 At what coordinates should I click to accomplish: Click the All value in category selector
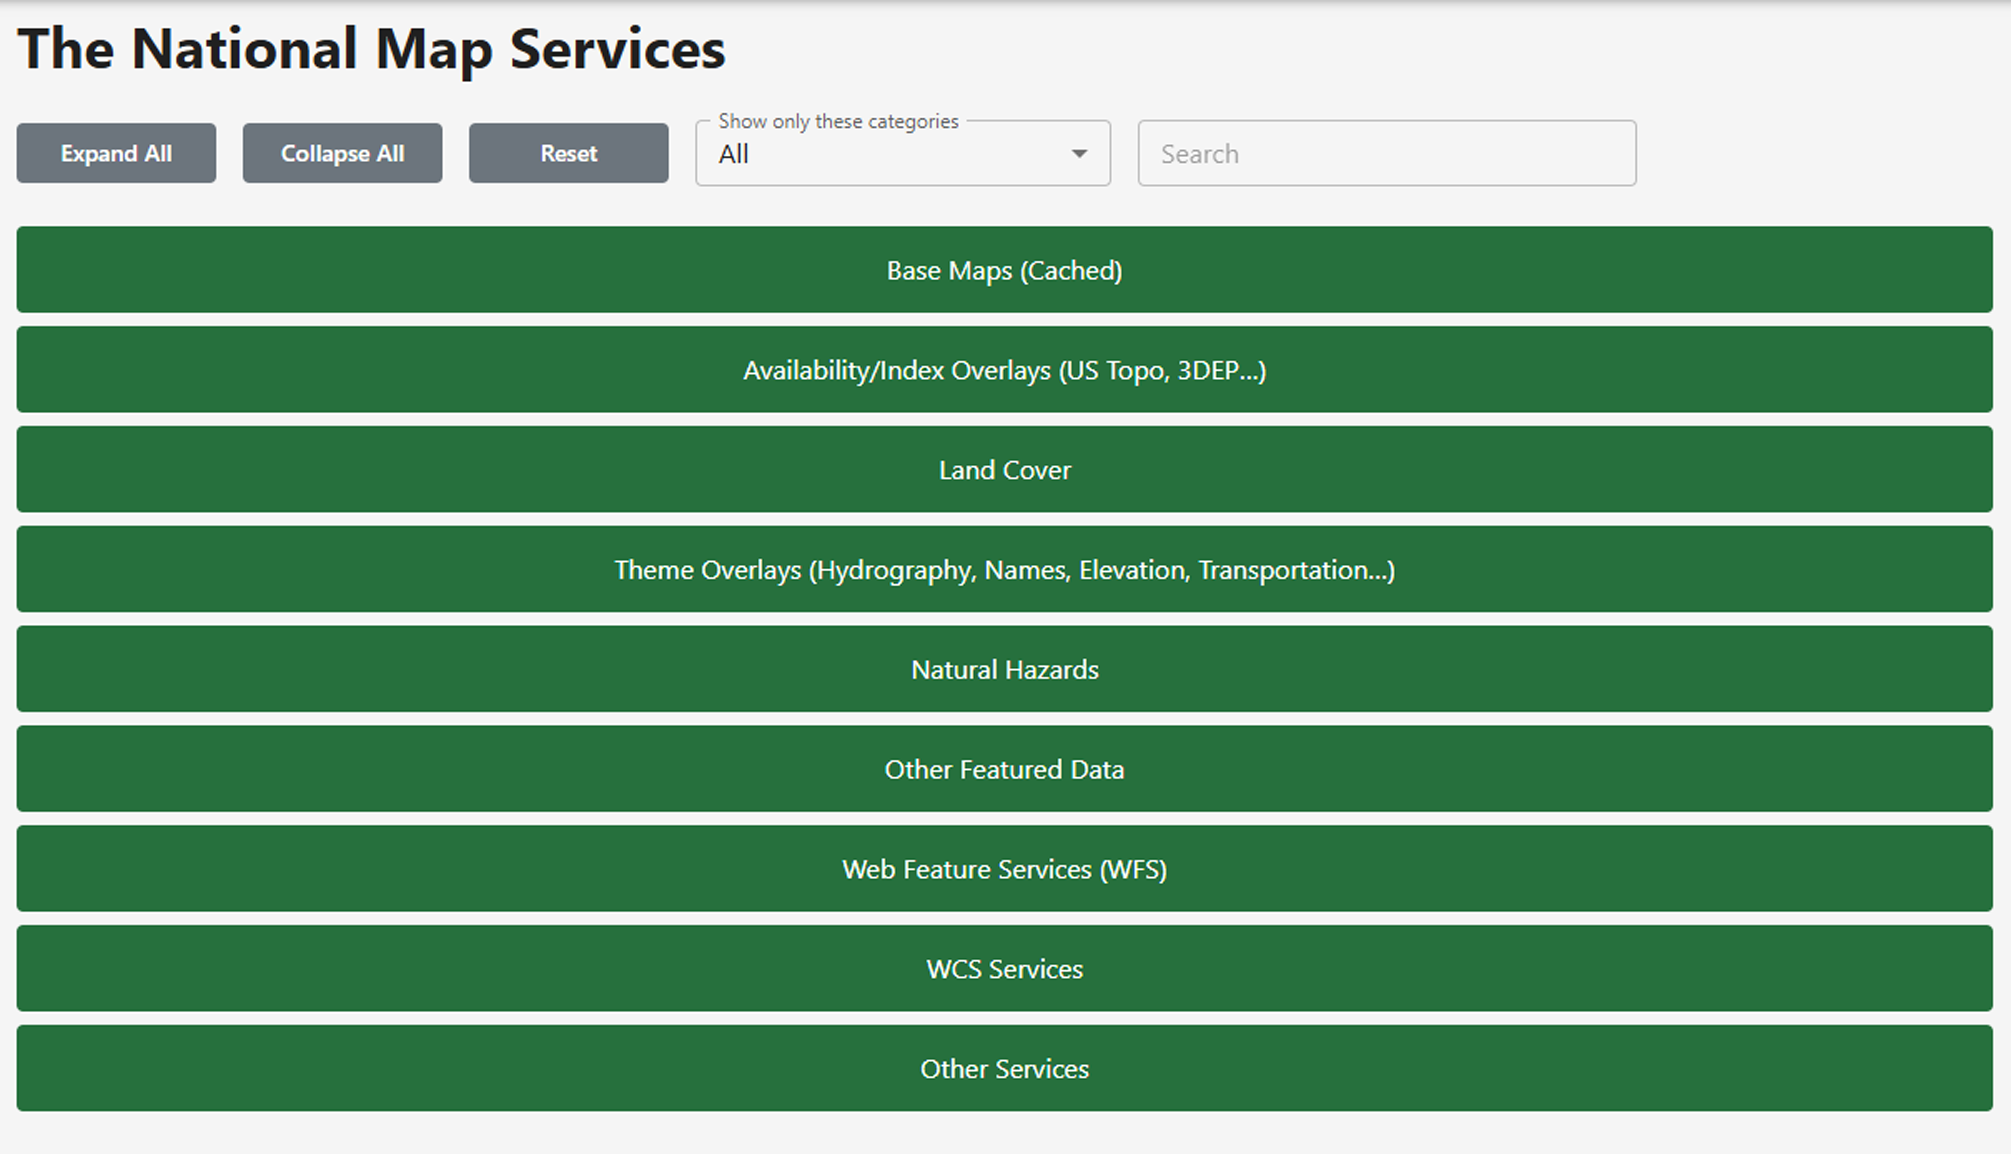[733, 155]
